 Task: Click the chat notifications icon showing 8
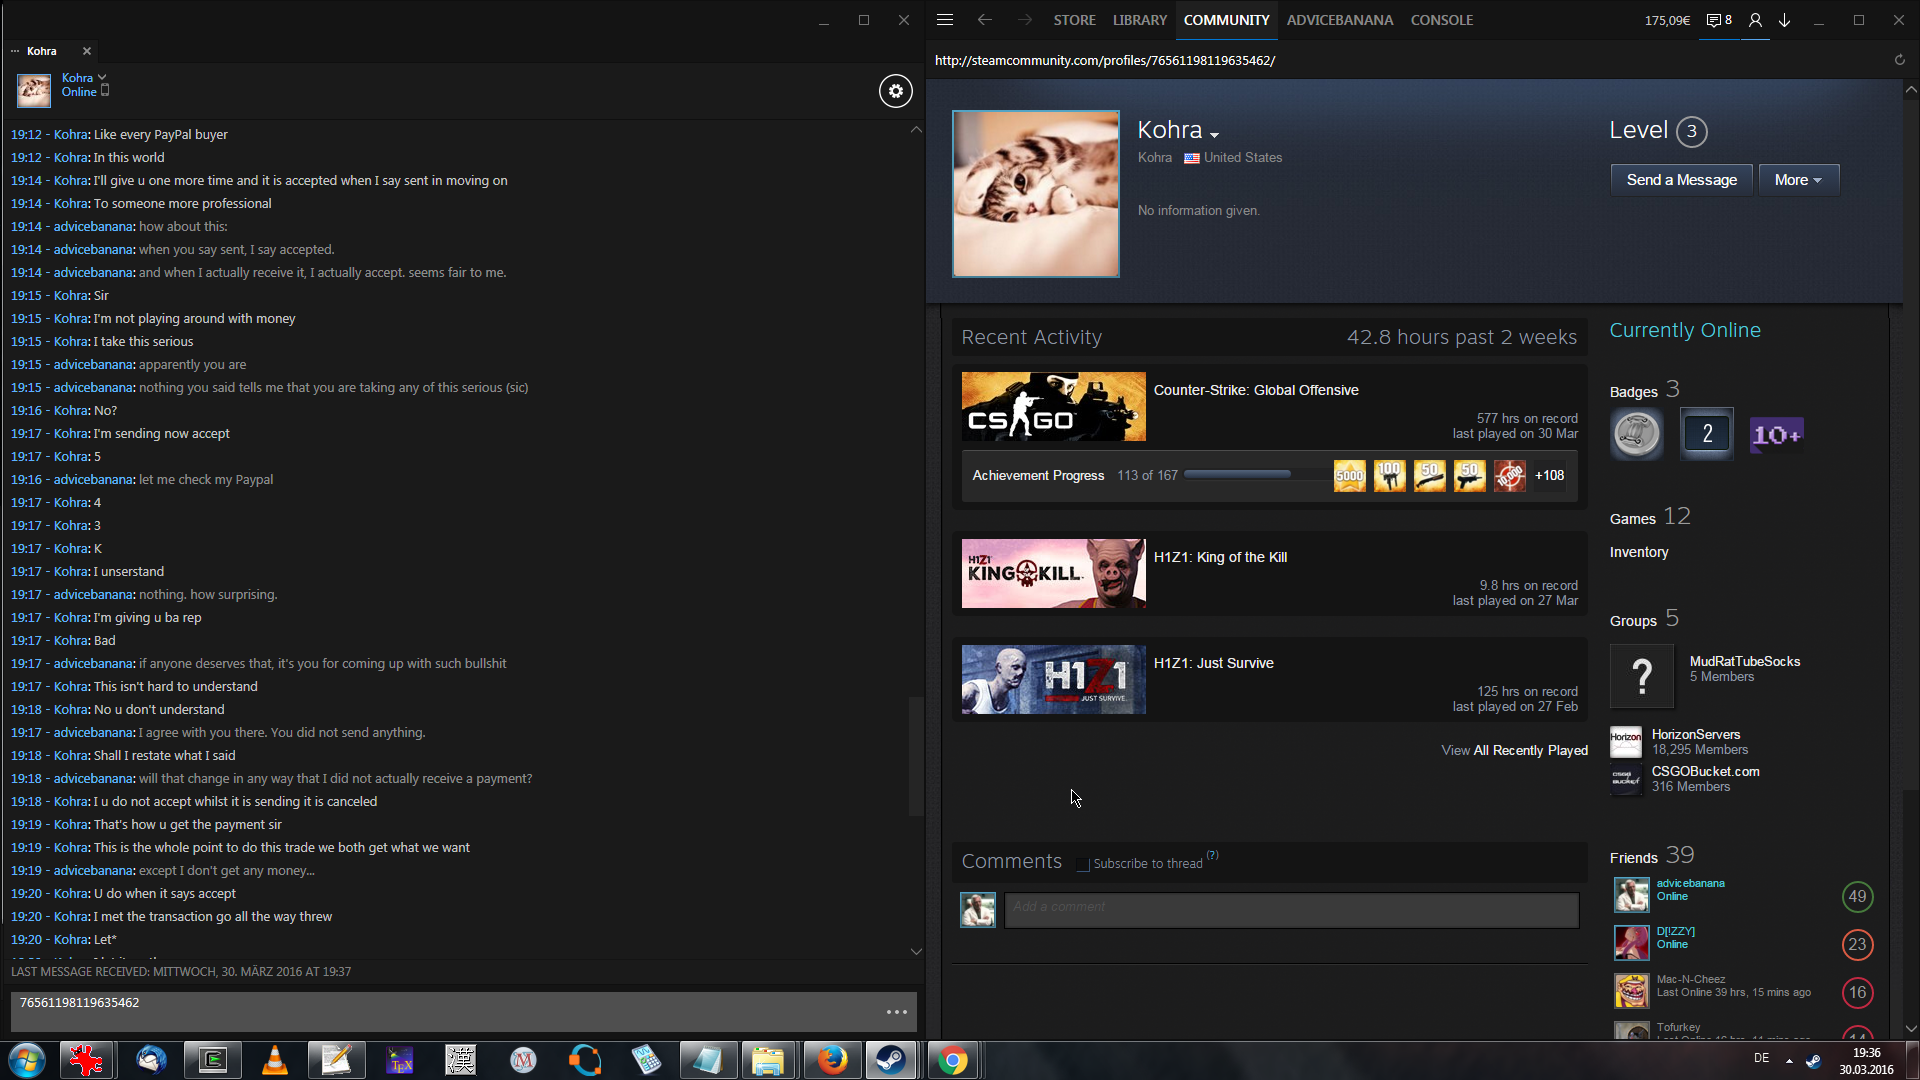coord(1719,20)
